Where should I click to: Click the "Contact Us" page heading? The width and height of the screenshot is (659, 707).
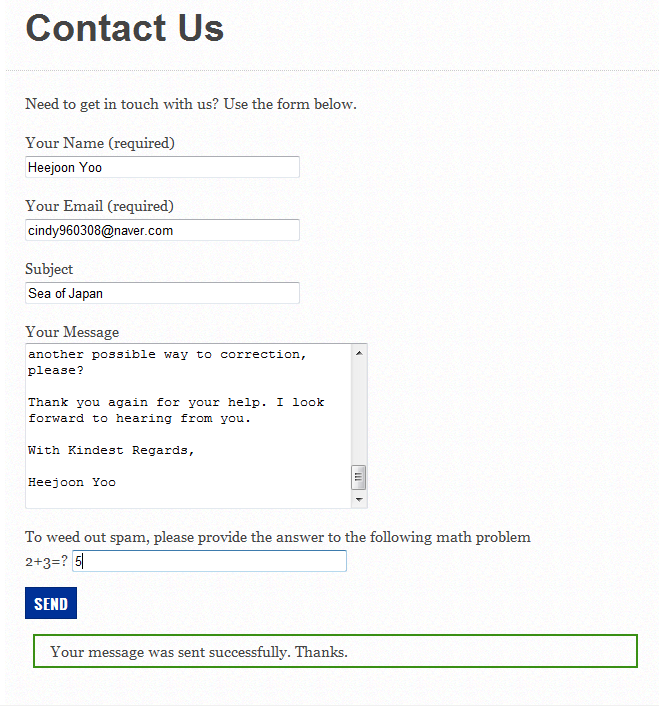click(124, 28)
